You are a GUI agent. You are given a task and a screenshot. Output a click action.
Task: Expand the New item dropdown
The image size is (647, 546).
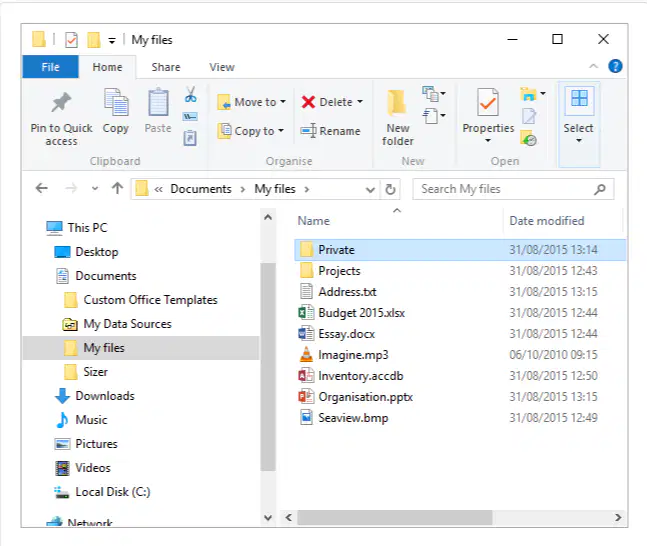[434, 94]
